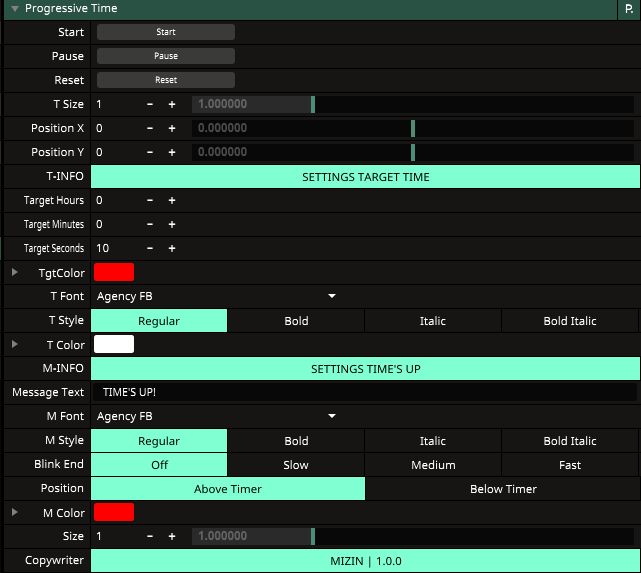
Task: Set Blink End to Slow
Action: (x=296, y=465)
